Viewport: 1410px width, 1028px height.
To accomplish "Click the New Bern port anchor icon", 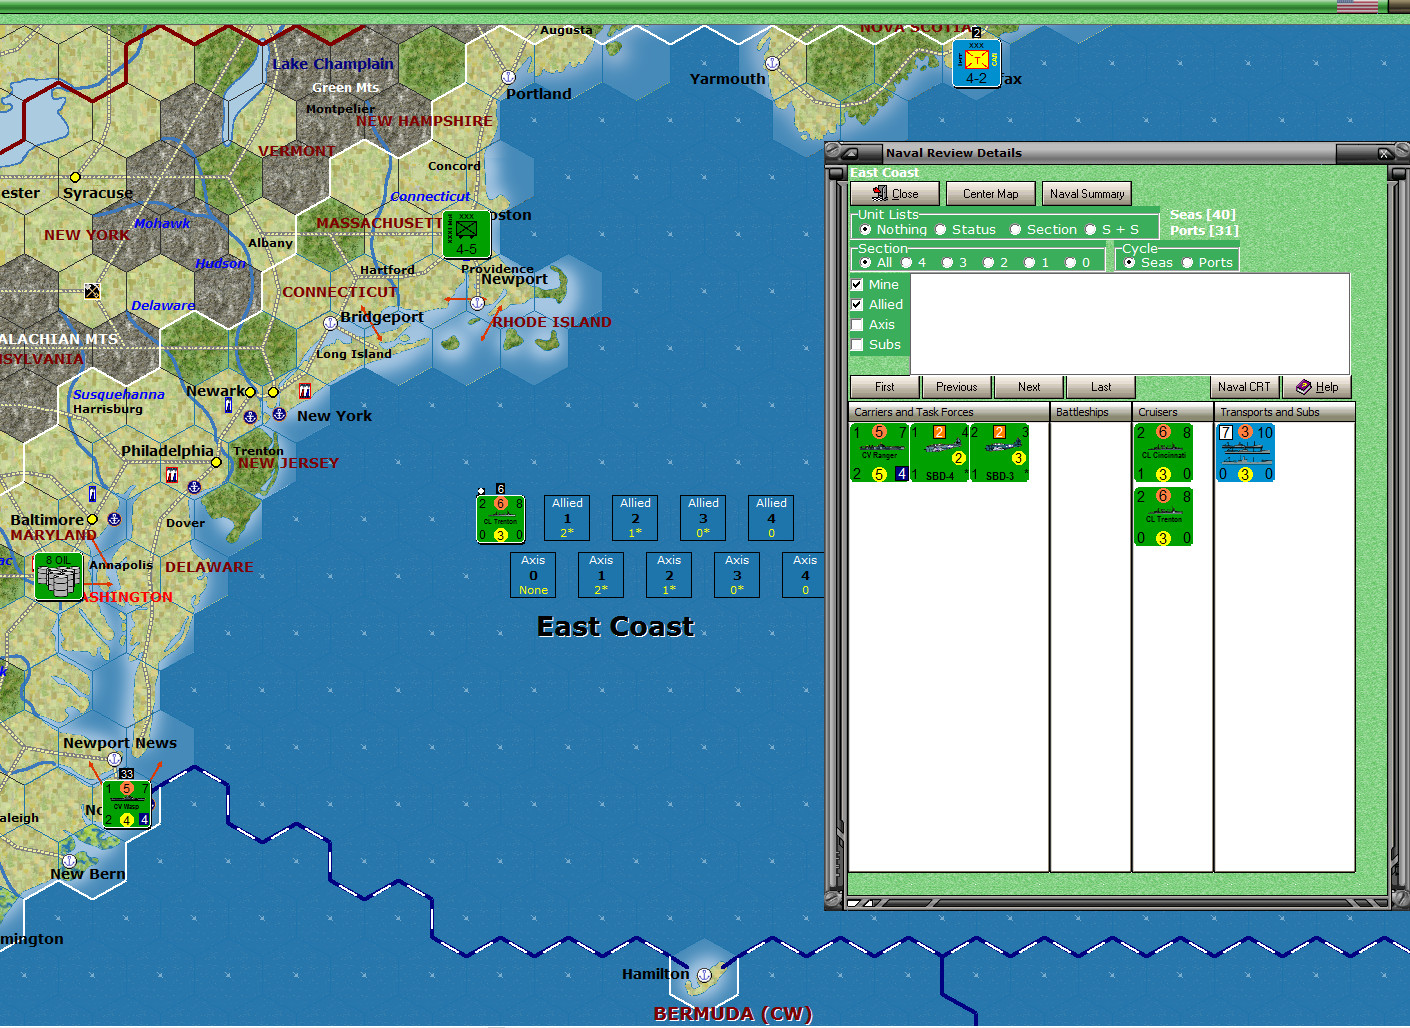I will tap(69, 861).
